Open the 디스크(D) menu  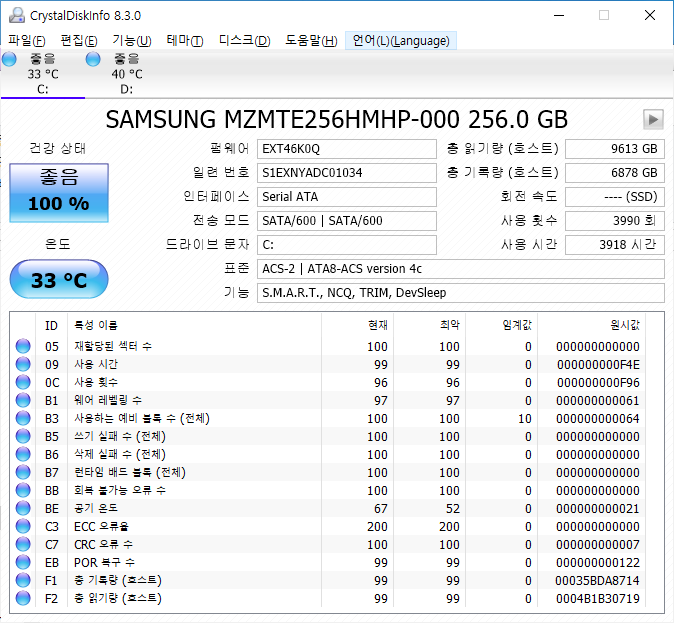tap(244, 41)
